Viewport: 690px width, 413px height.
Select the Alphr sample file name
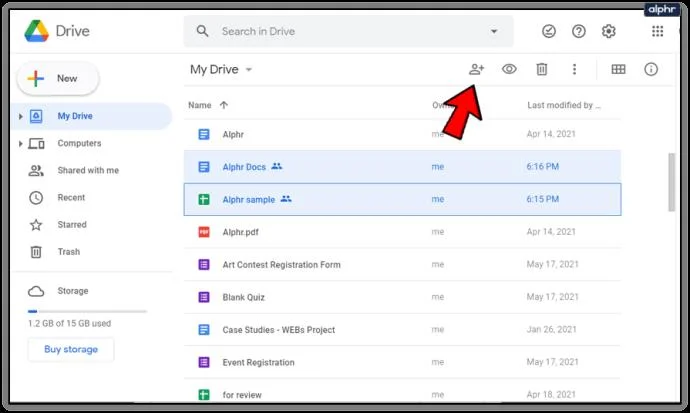[x=249, y=200]
